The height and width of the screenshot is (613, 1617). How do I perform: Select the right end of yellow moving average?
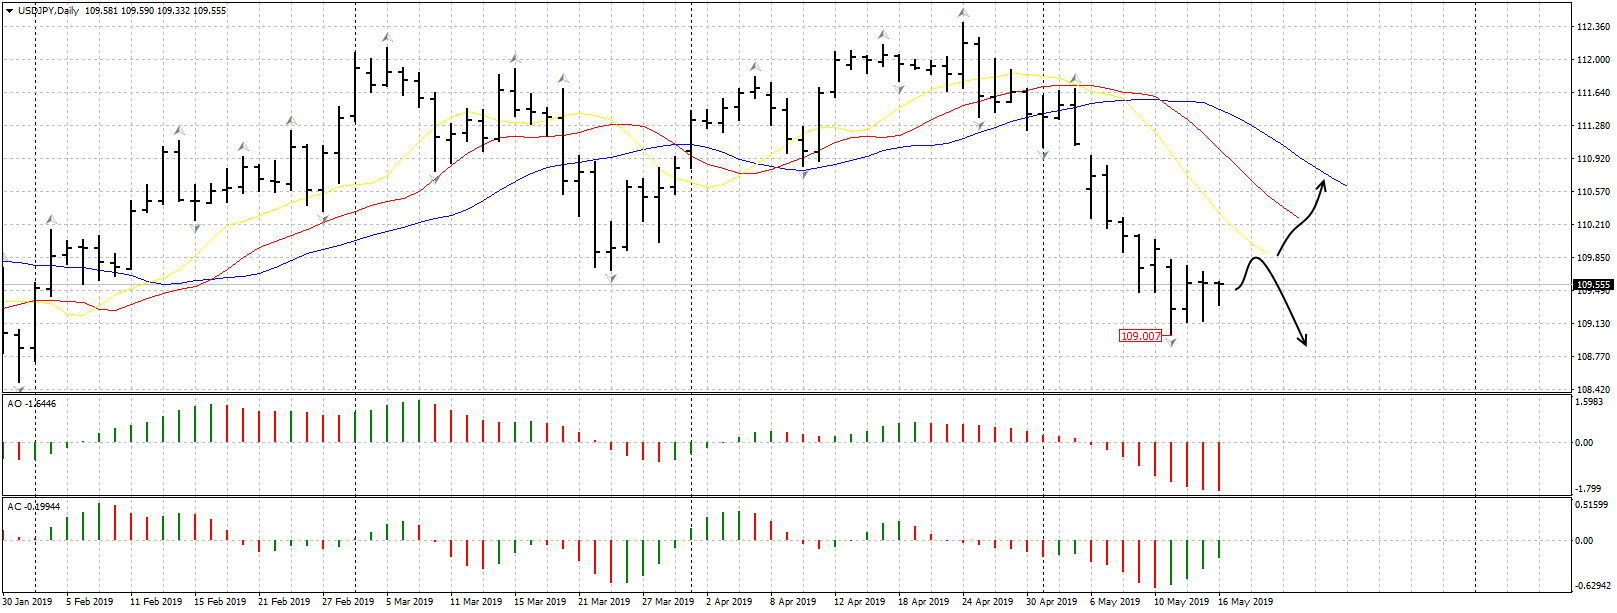[x=1273, y=256]
